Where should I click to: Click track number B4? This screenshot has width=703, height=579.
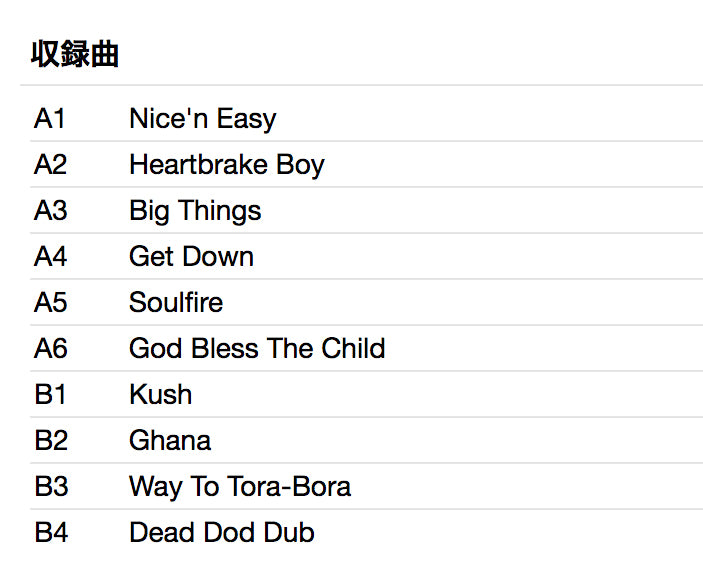(x=50, y=533)
